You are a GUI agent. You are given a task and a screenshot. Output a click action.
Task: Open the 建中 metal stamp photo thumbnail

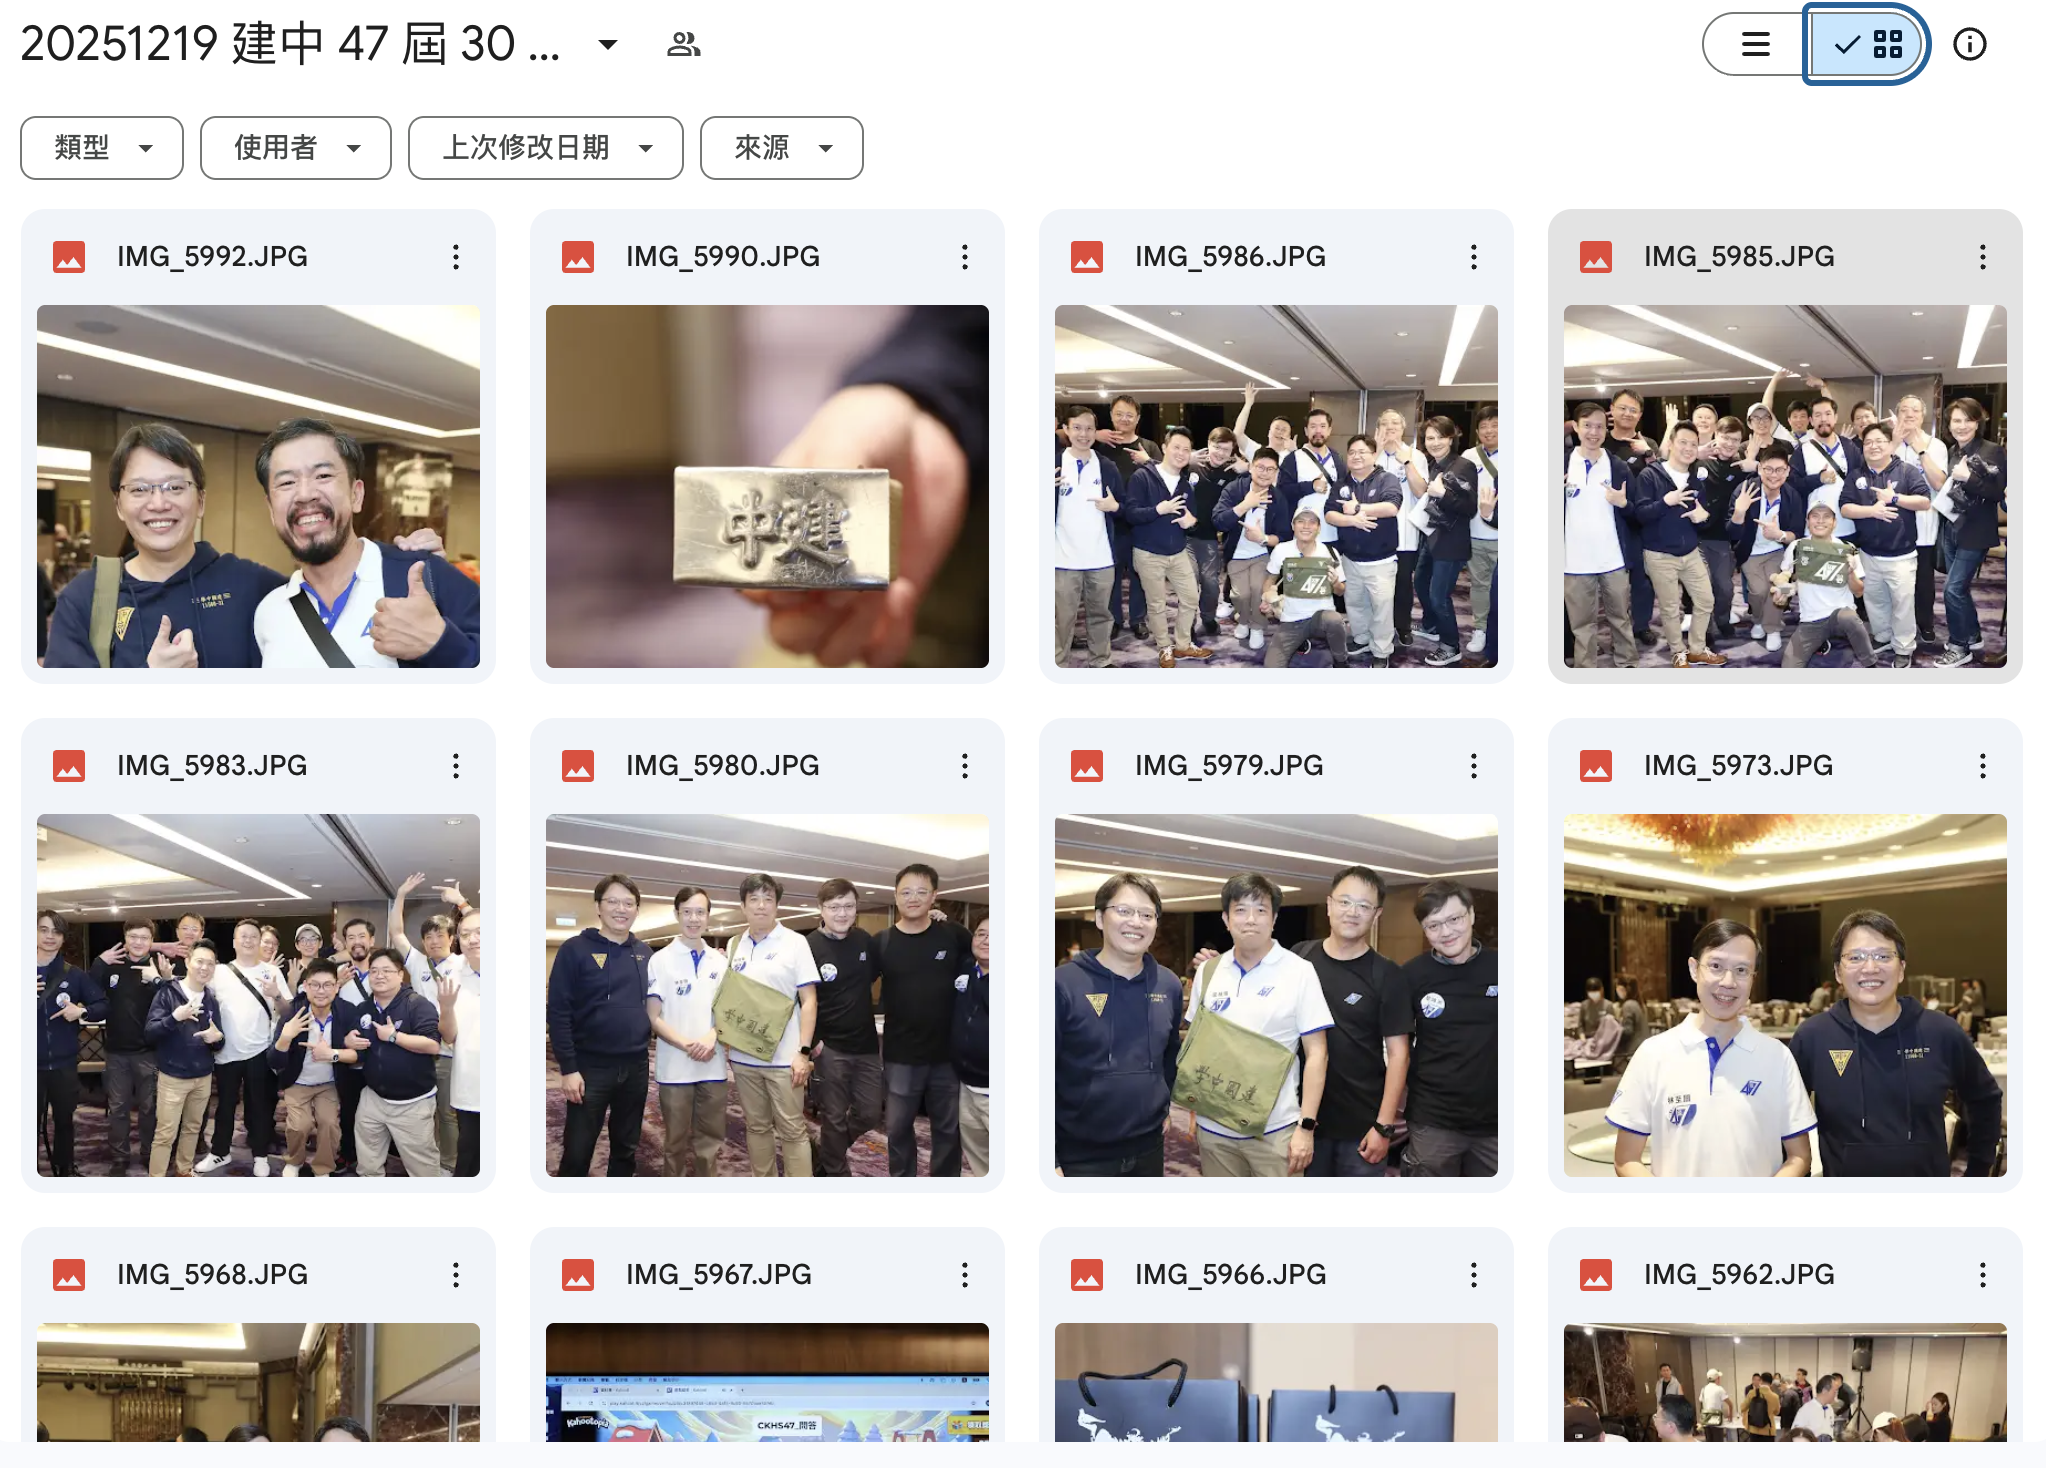[x=767, y=486]
